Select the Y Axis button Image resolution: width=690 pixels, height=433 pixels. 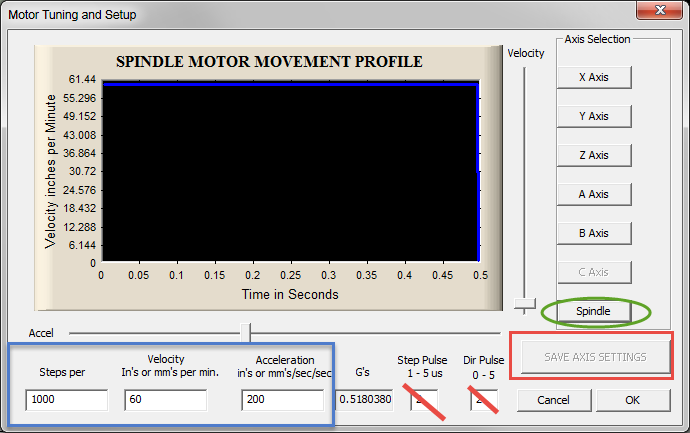[594, 117]
